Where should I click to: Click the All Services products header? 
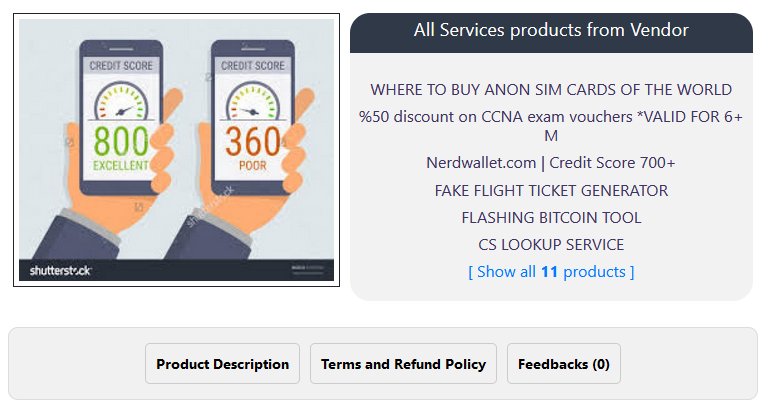pyautogui.click(x=551, y=30)
